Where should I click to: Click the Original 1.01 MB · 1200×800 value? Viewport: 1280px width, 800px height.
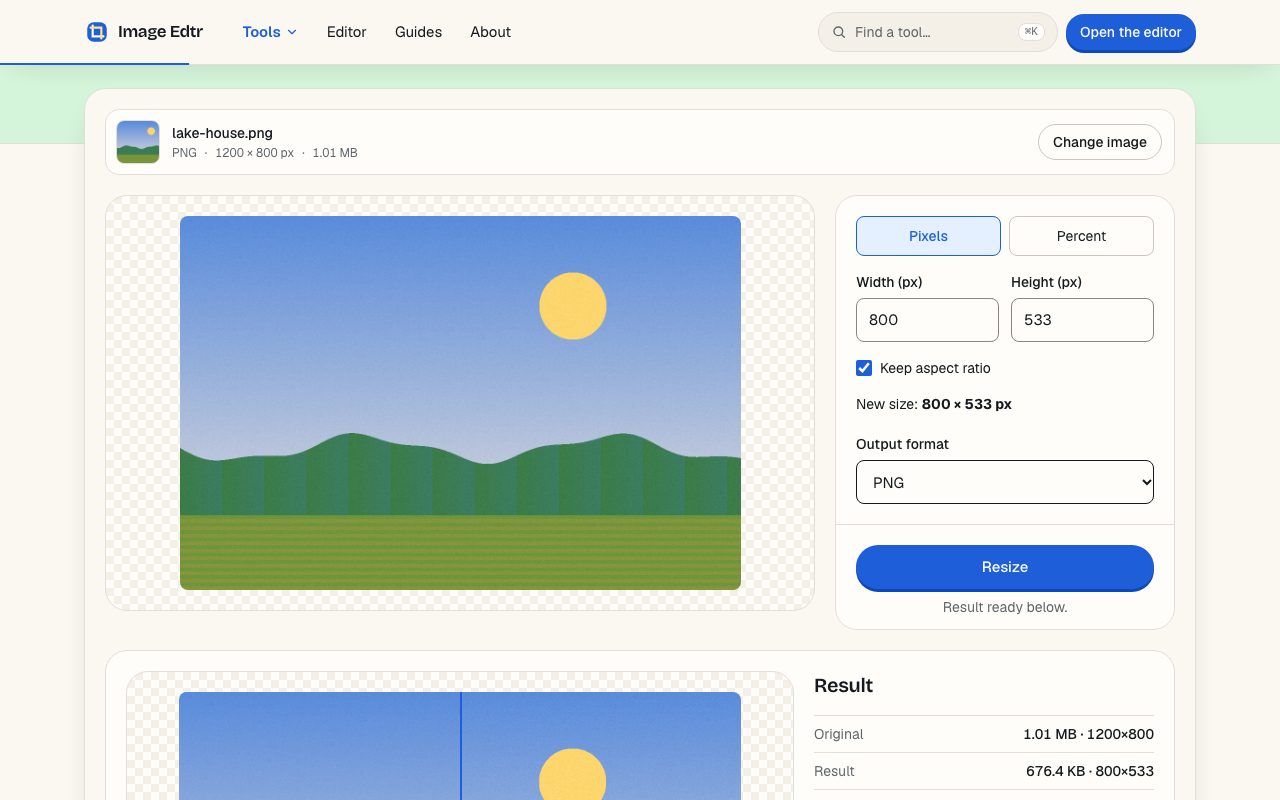click(x=1088, y=734)
